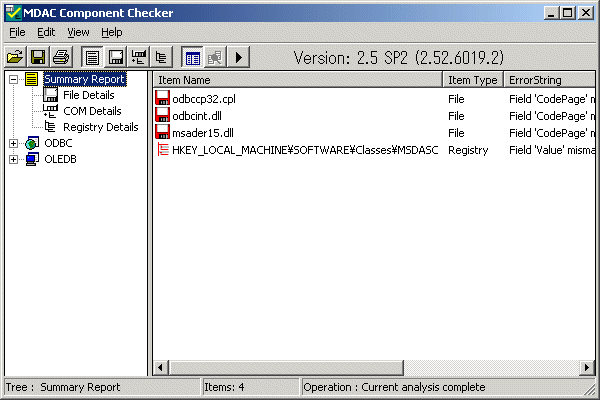Toggle the two-pane view toolbar button
Image resolution: width=600 pixels, height=400 pixels.
(x=192, y=58)
